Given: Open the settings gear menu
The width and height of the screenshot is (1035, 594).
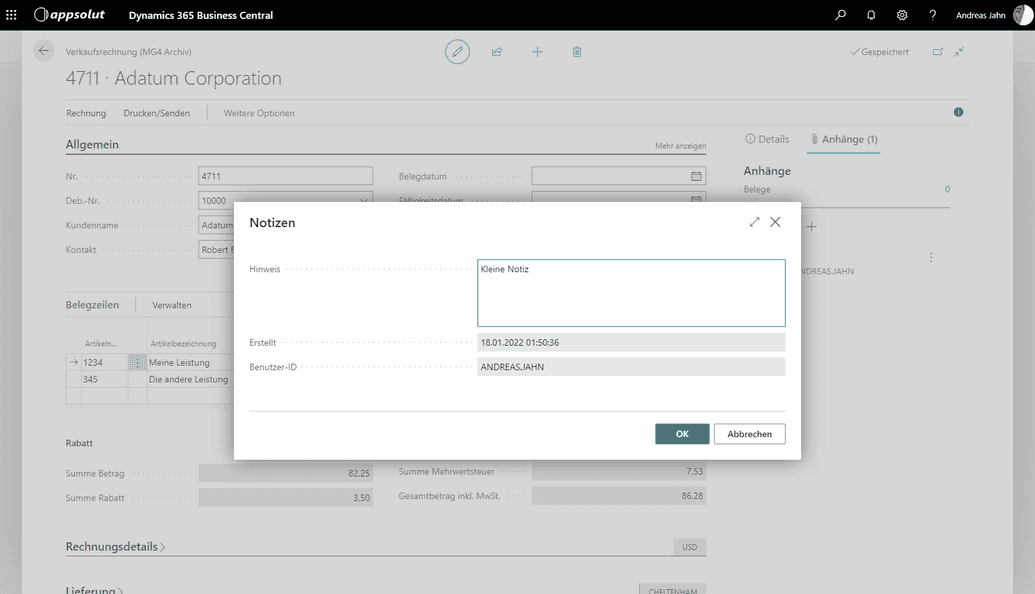Looking at the screenshot, I should [902, 15].
